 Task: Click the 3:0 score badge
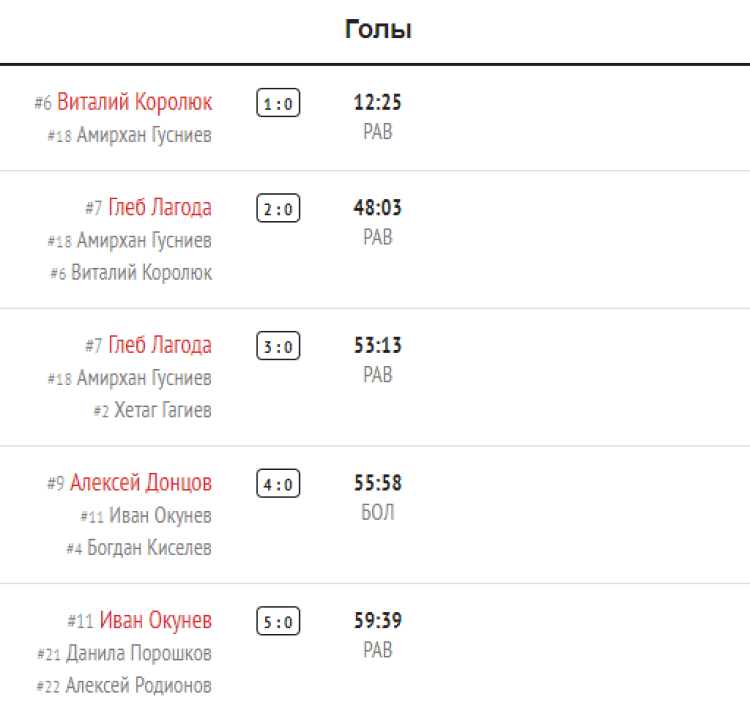pyautogui.click(x=278, y=347)
